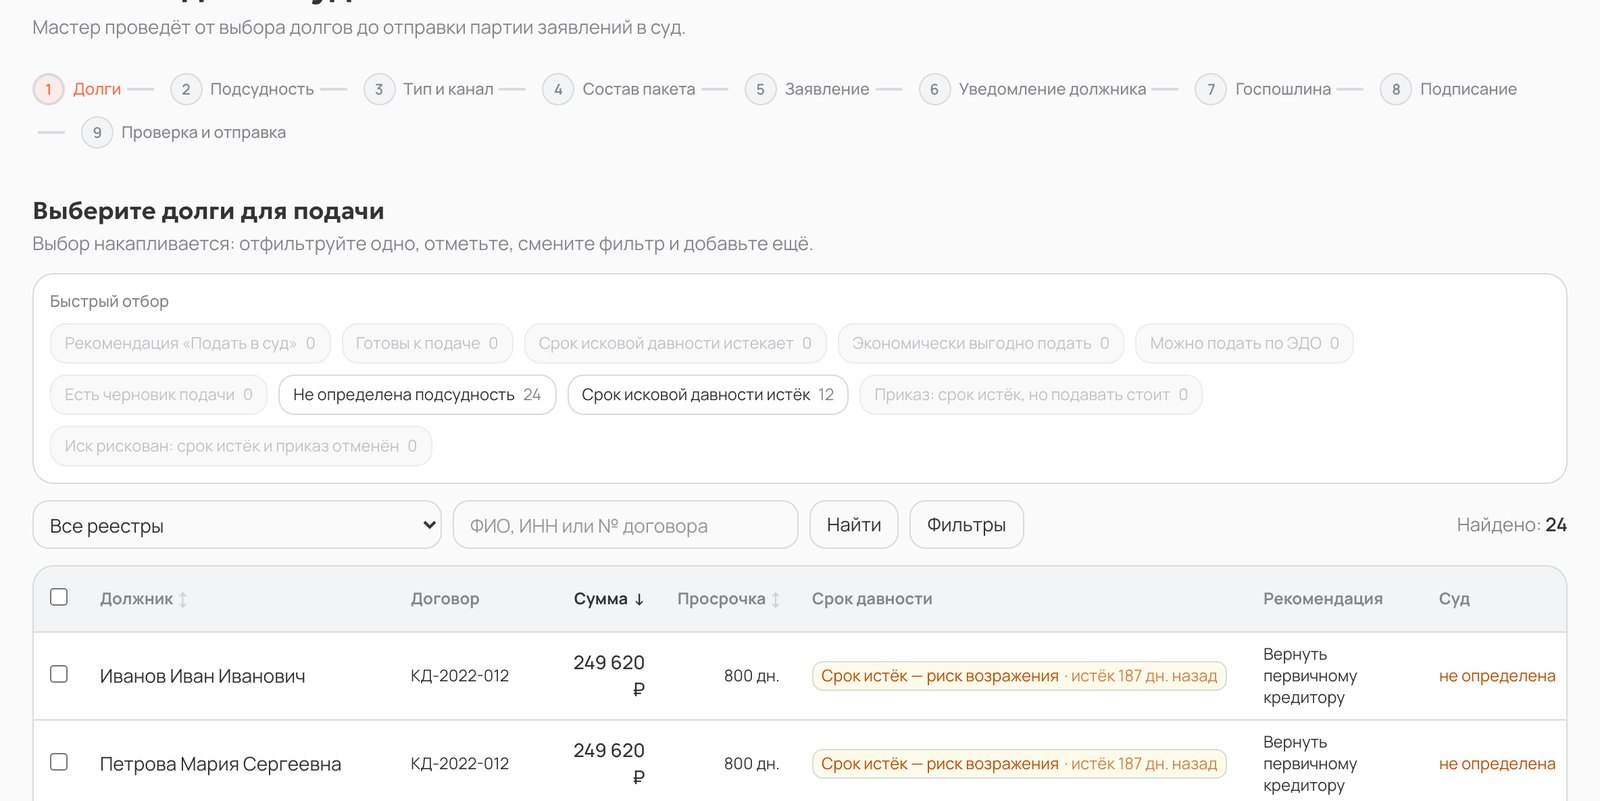1600x801 pixels.
Task: Open the «Все реестры» dropdown
Action: click(237, 525)
